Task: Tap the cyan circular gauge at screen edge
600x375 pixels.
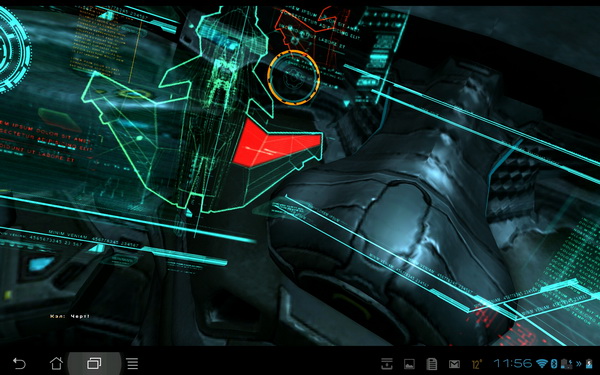Action: [x=15, y=50]
